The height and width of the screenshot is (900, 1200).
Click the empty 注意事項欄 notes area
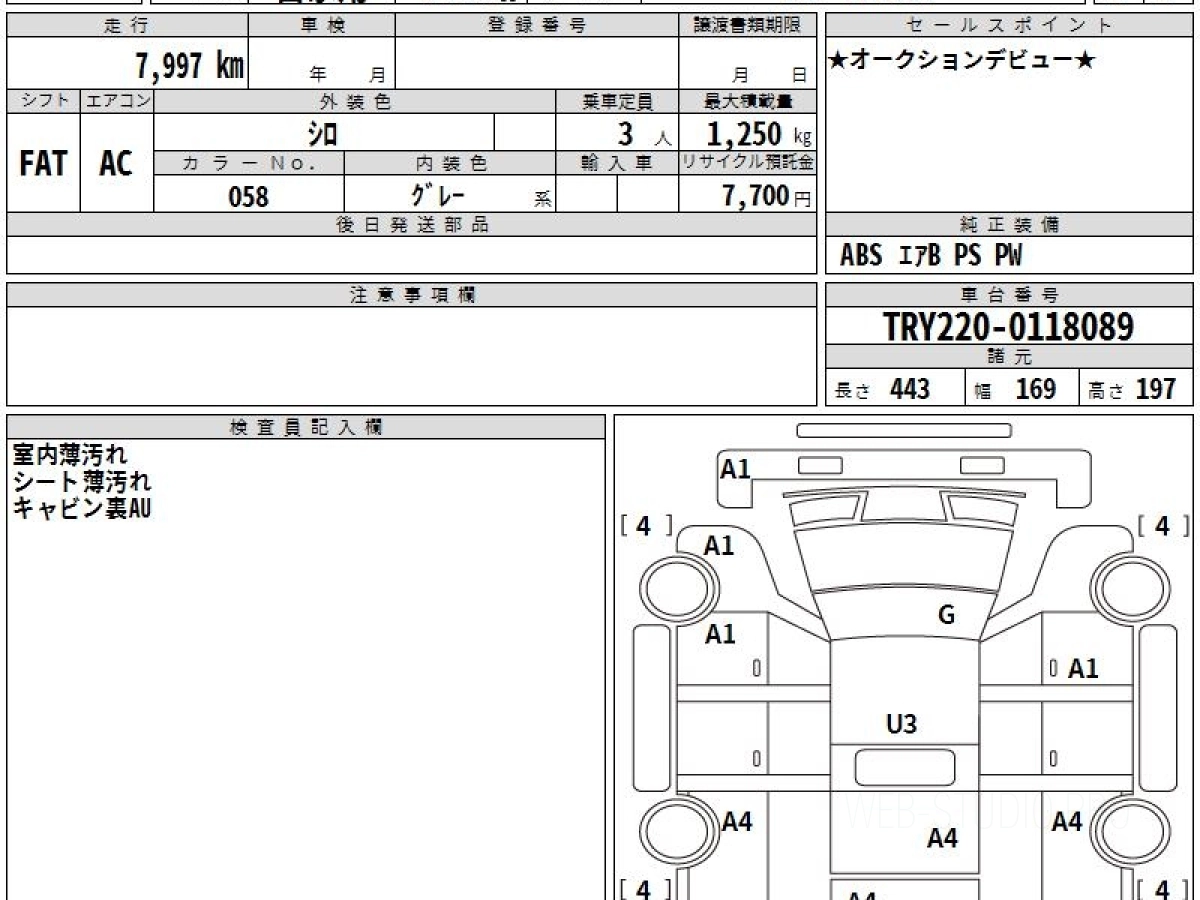pos(411,356)
